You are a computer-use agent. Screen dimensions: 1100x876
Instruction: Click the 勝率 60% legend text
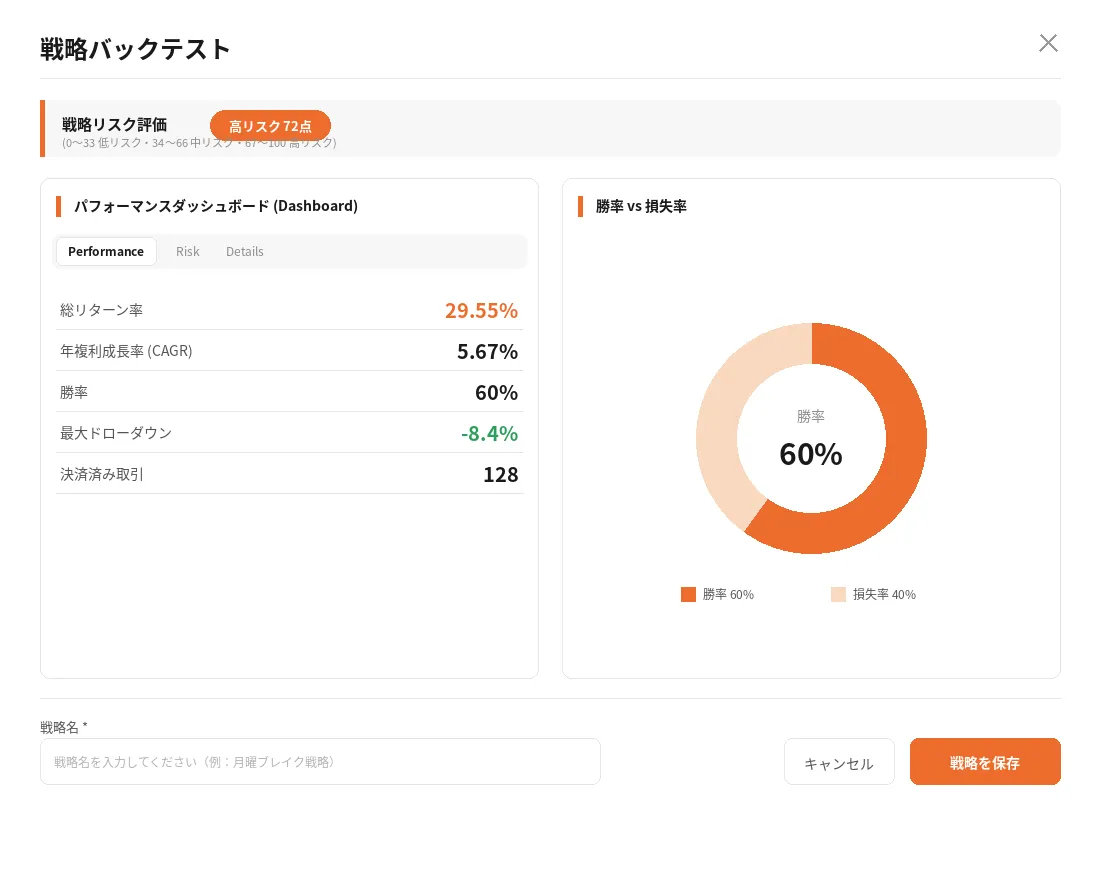pyautogui.click(x=728, y=594)
